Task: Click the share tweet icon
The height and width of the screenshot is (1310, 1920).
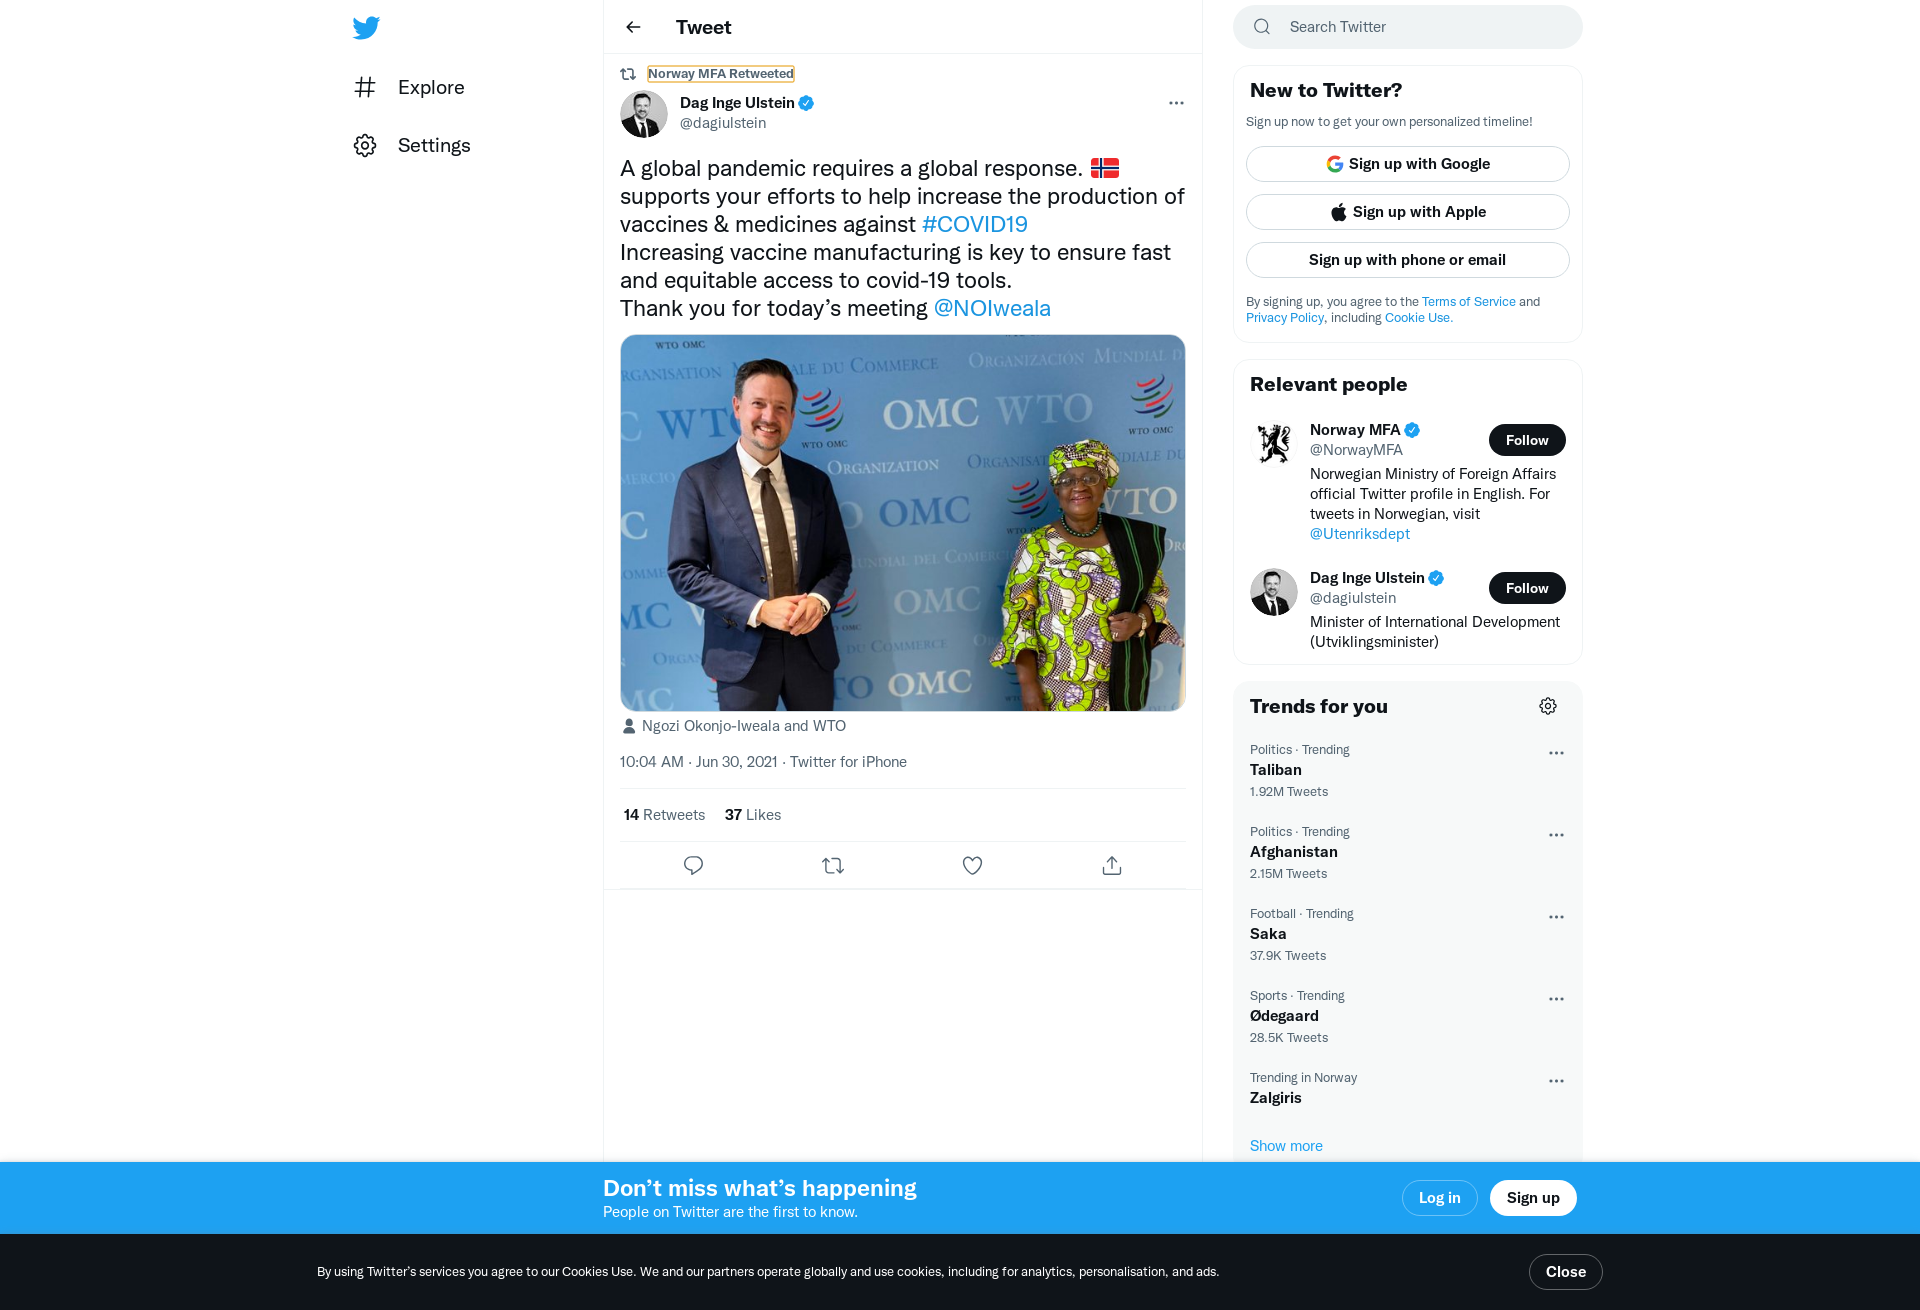Action: click(x=1112, y=866)
